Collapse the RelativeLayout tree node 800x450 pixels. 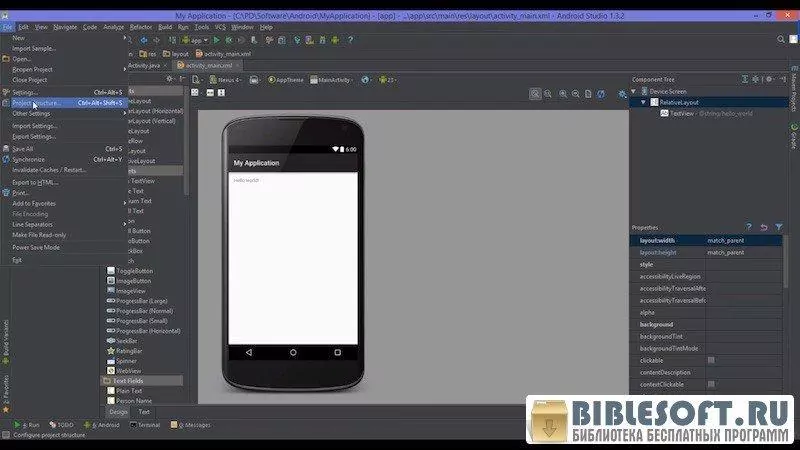(642, 102)
